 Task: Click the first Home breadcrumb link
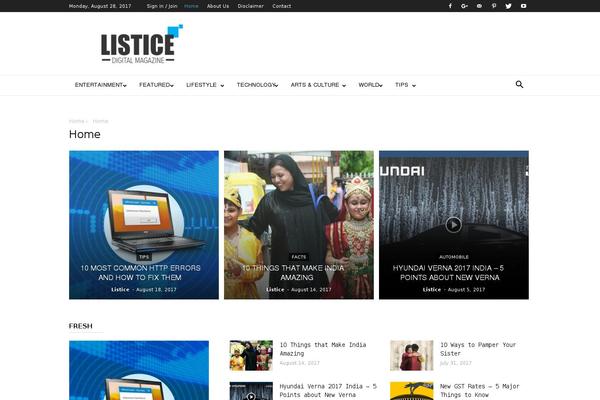coord(76,121)
